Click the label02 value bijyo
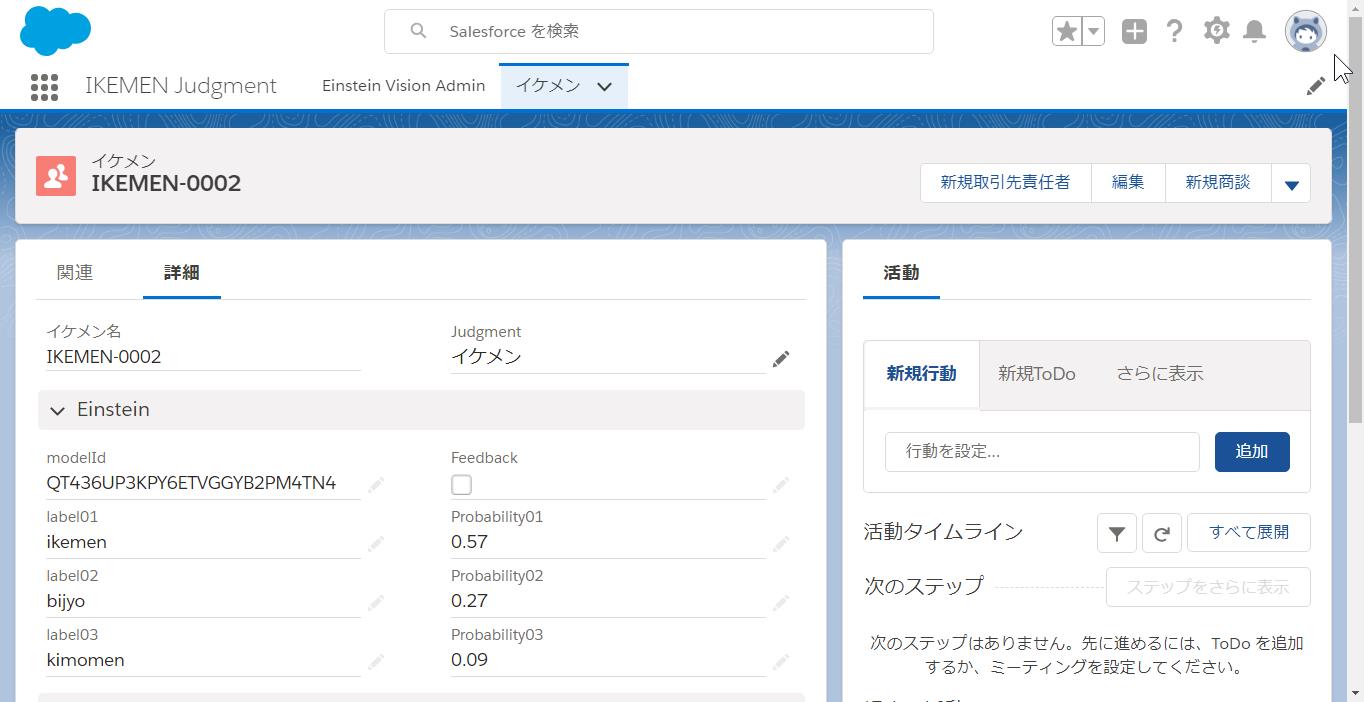This screenshot has height=702, width=1364. (x=66, y=601)
